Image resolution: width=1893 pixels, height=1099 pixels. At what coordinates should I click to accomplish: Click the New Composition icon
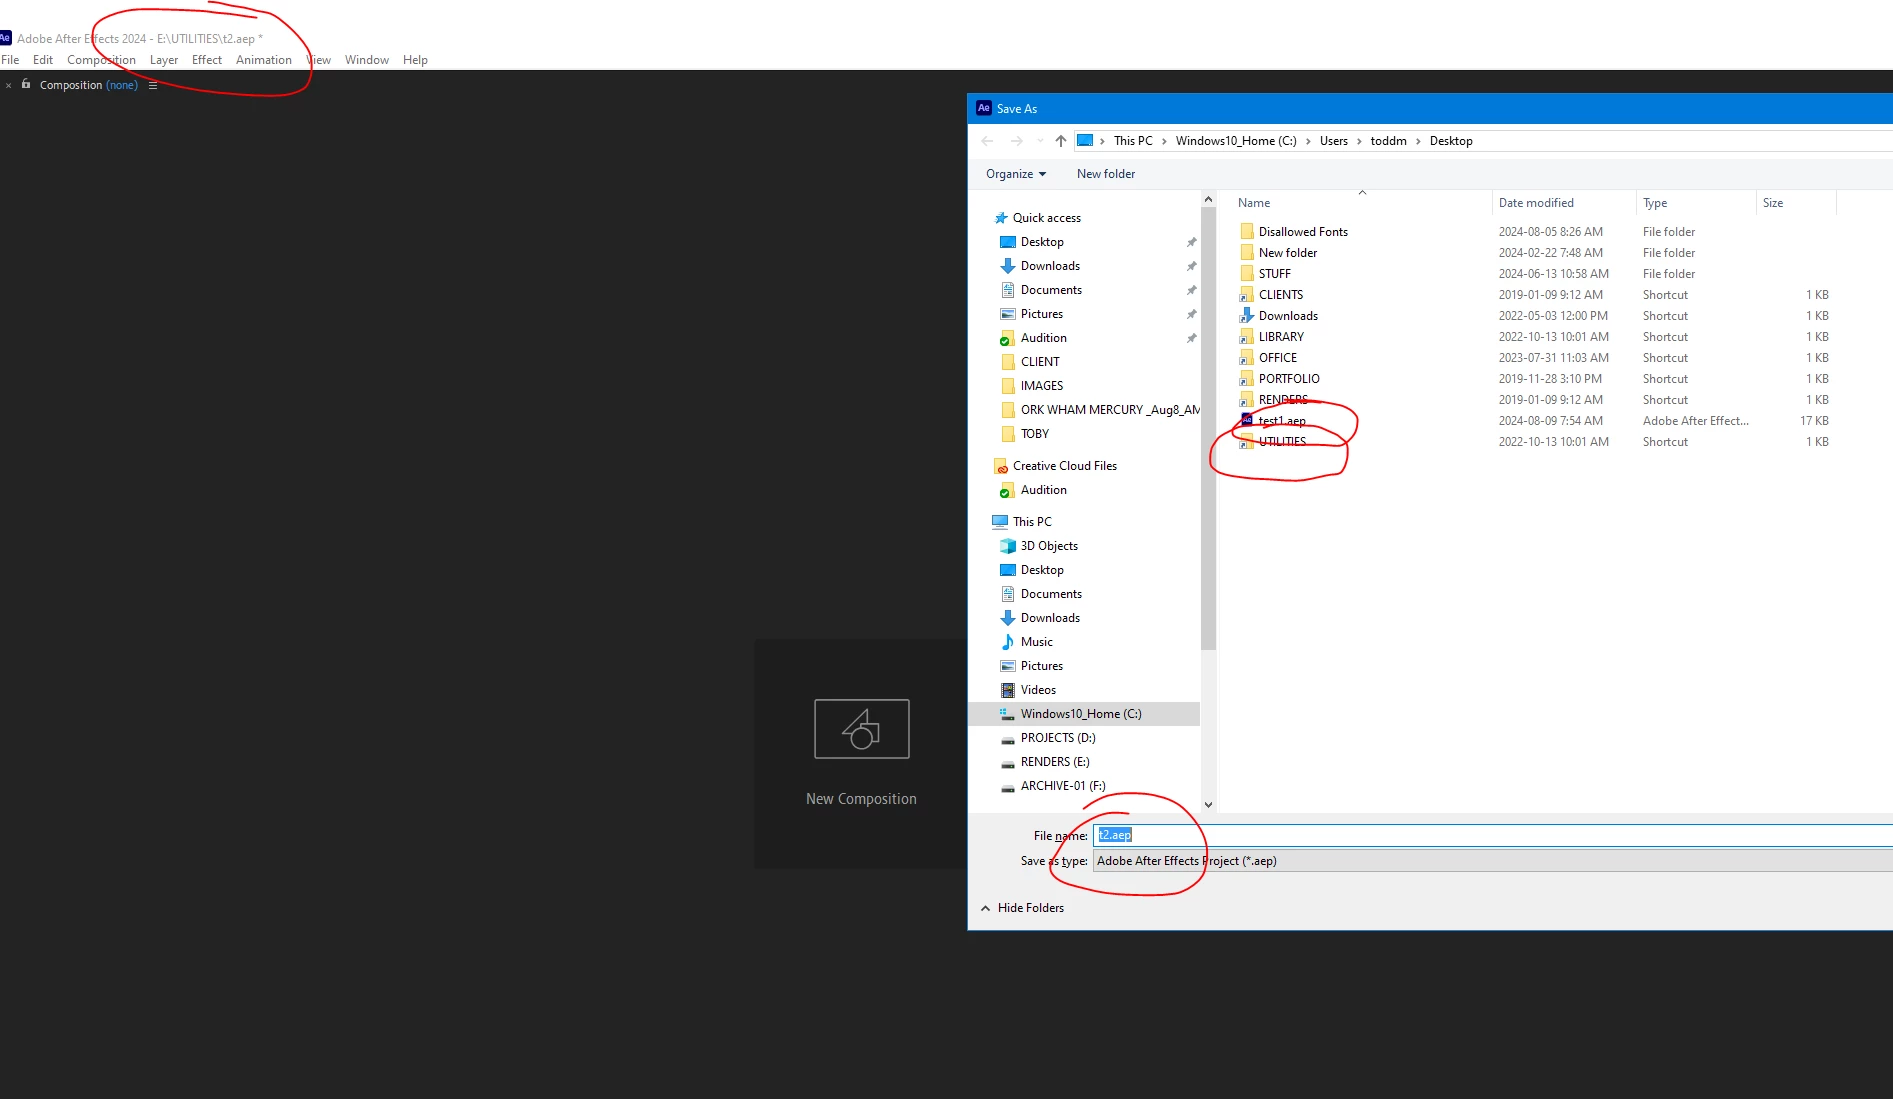coord(861,729)
